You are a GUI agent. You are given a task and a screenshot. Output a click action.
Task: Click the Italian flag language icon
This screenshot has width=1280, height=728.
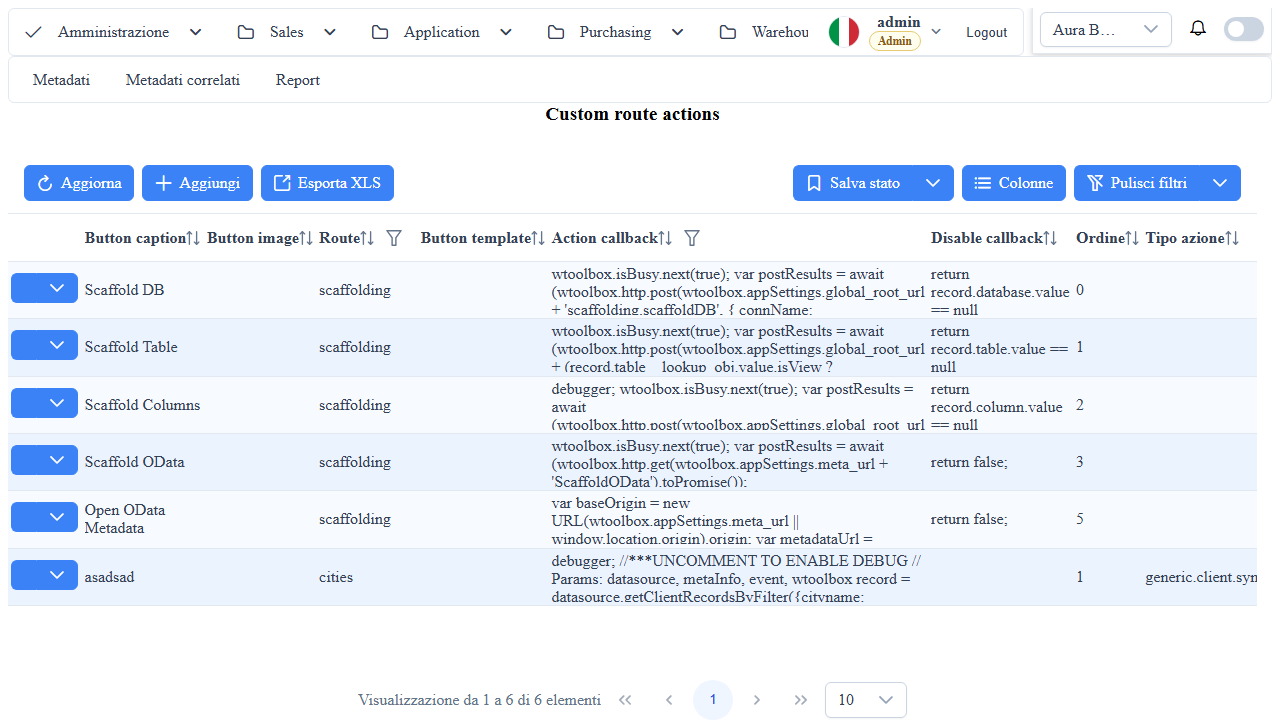click(844, 32)
